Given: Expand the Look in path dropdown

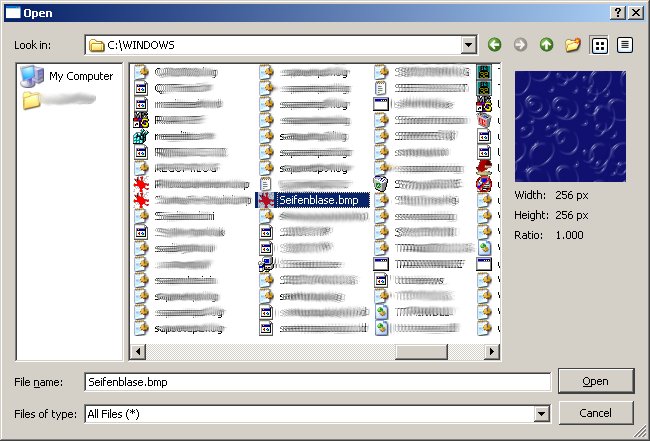Looking at the screenshot, I should [x=468, y=45].
